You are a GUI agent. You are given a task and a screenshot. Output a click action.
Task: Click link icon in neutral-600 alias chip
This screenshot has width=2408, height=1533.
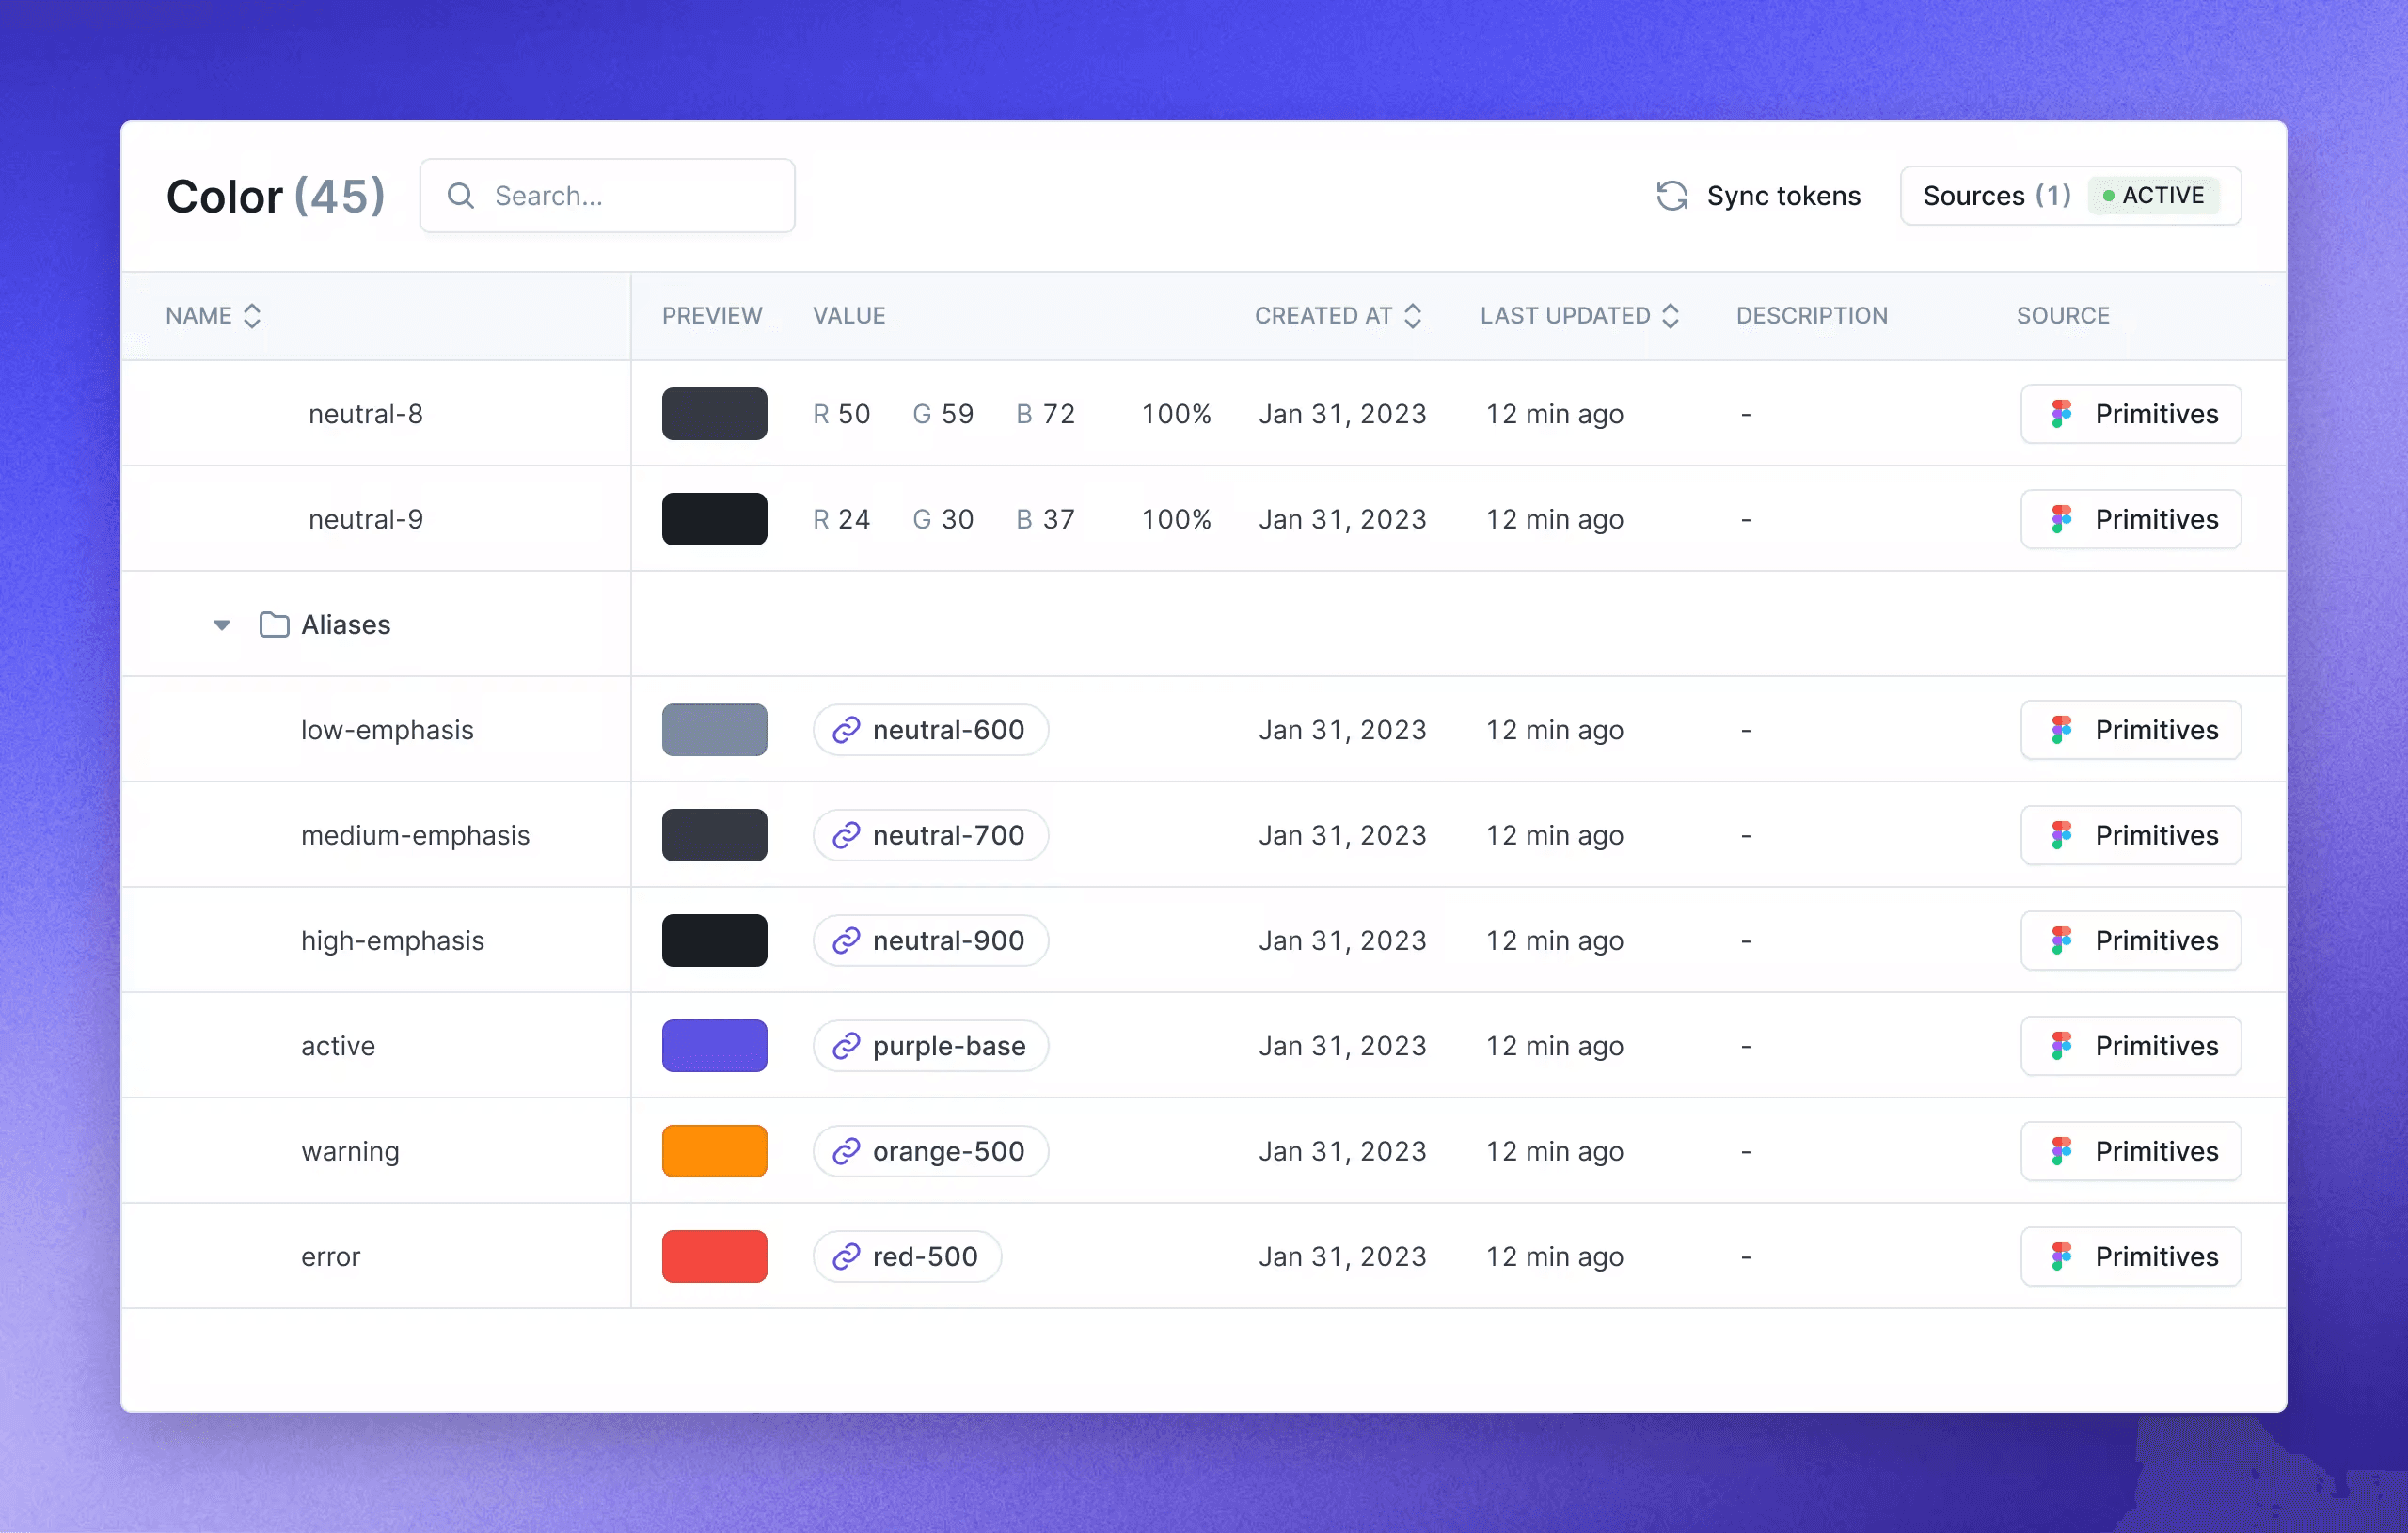(846, 730)
